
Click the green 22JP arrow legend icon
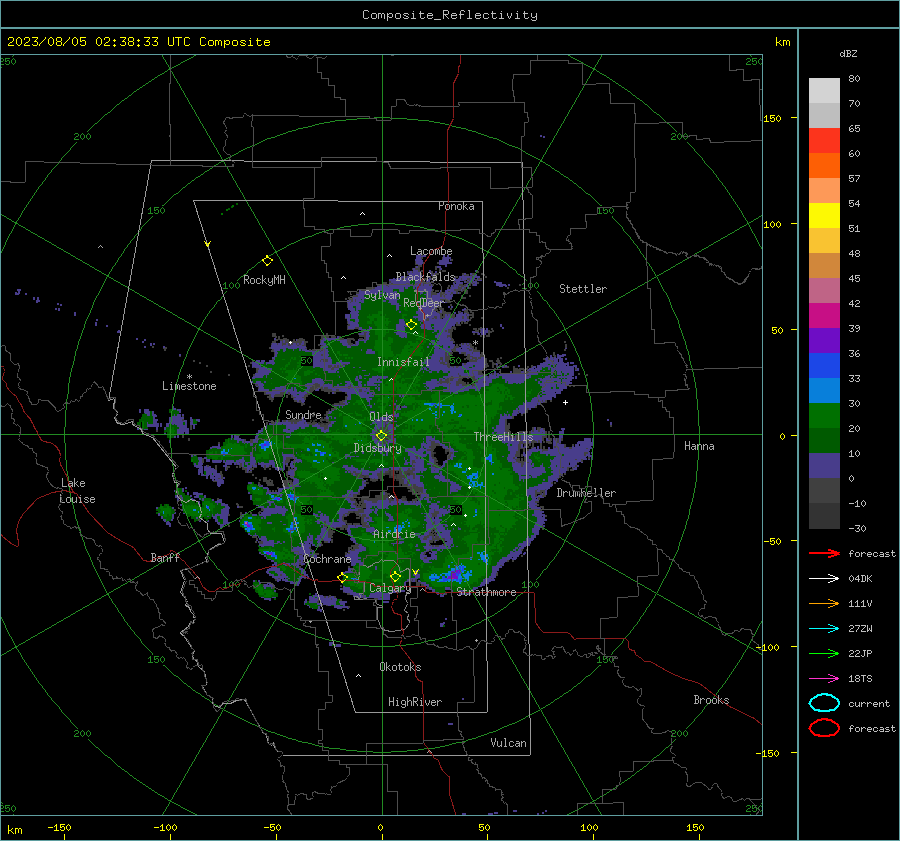point(824,653)
